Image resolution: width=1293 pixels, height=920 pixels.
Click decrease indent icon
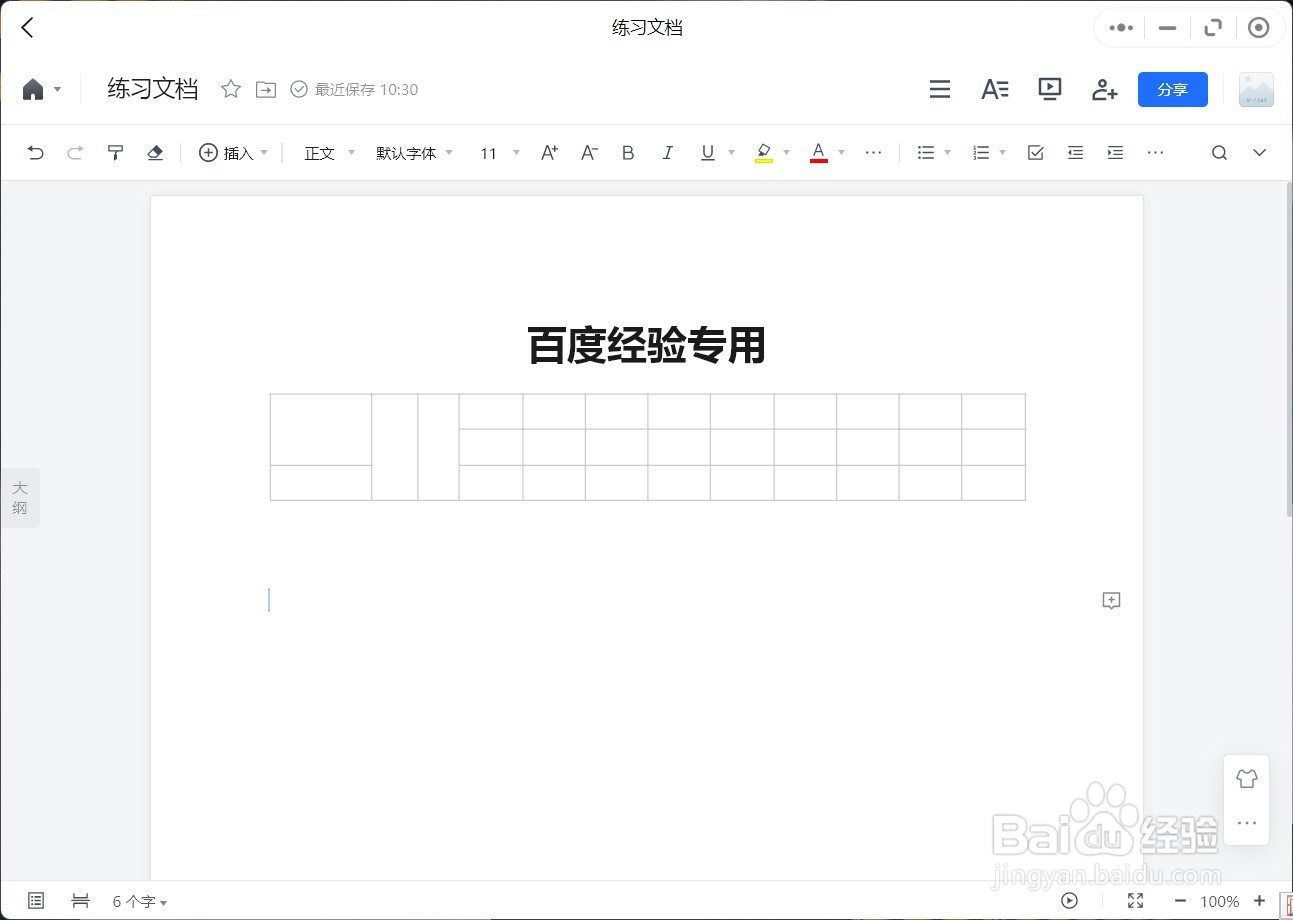1076,153
